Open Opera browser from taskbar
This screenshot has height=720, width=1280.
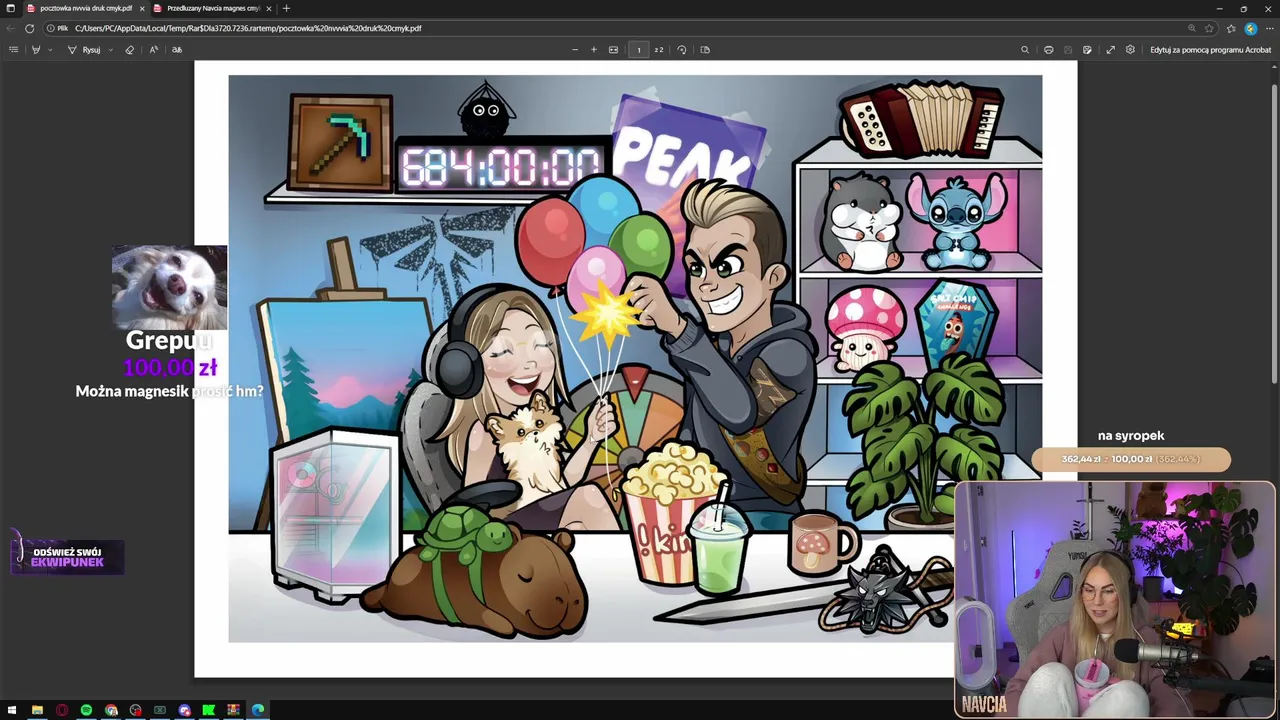click(x=62, y=710)
